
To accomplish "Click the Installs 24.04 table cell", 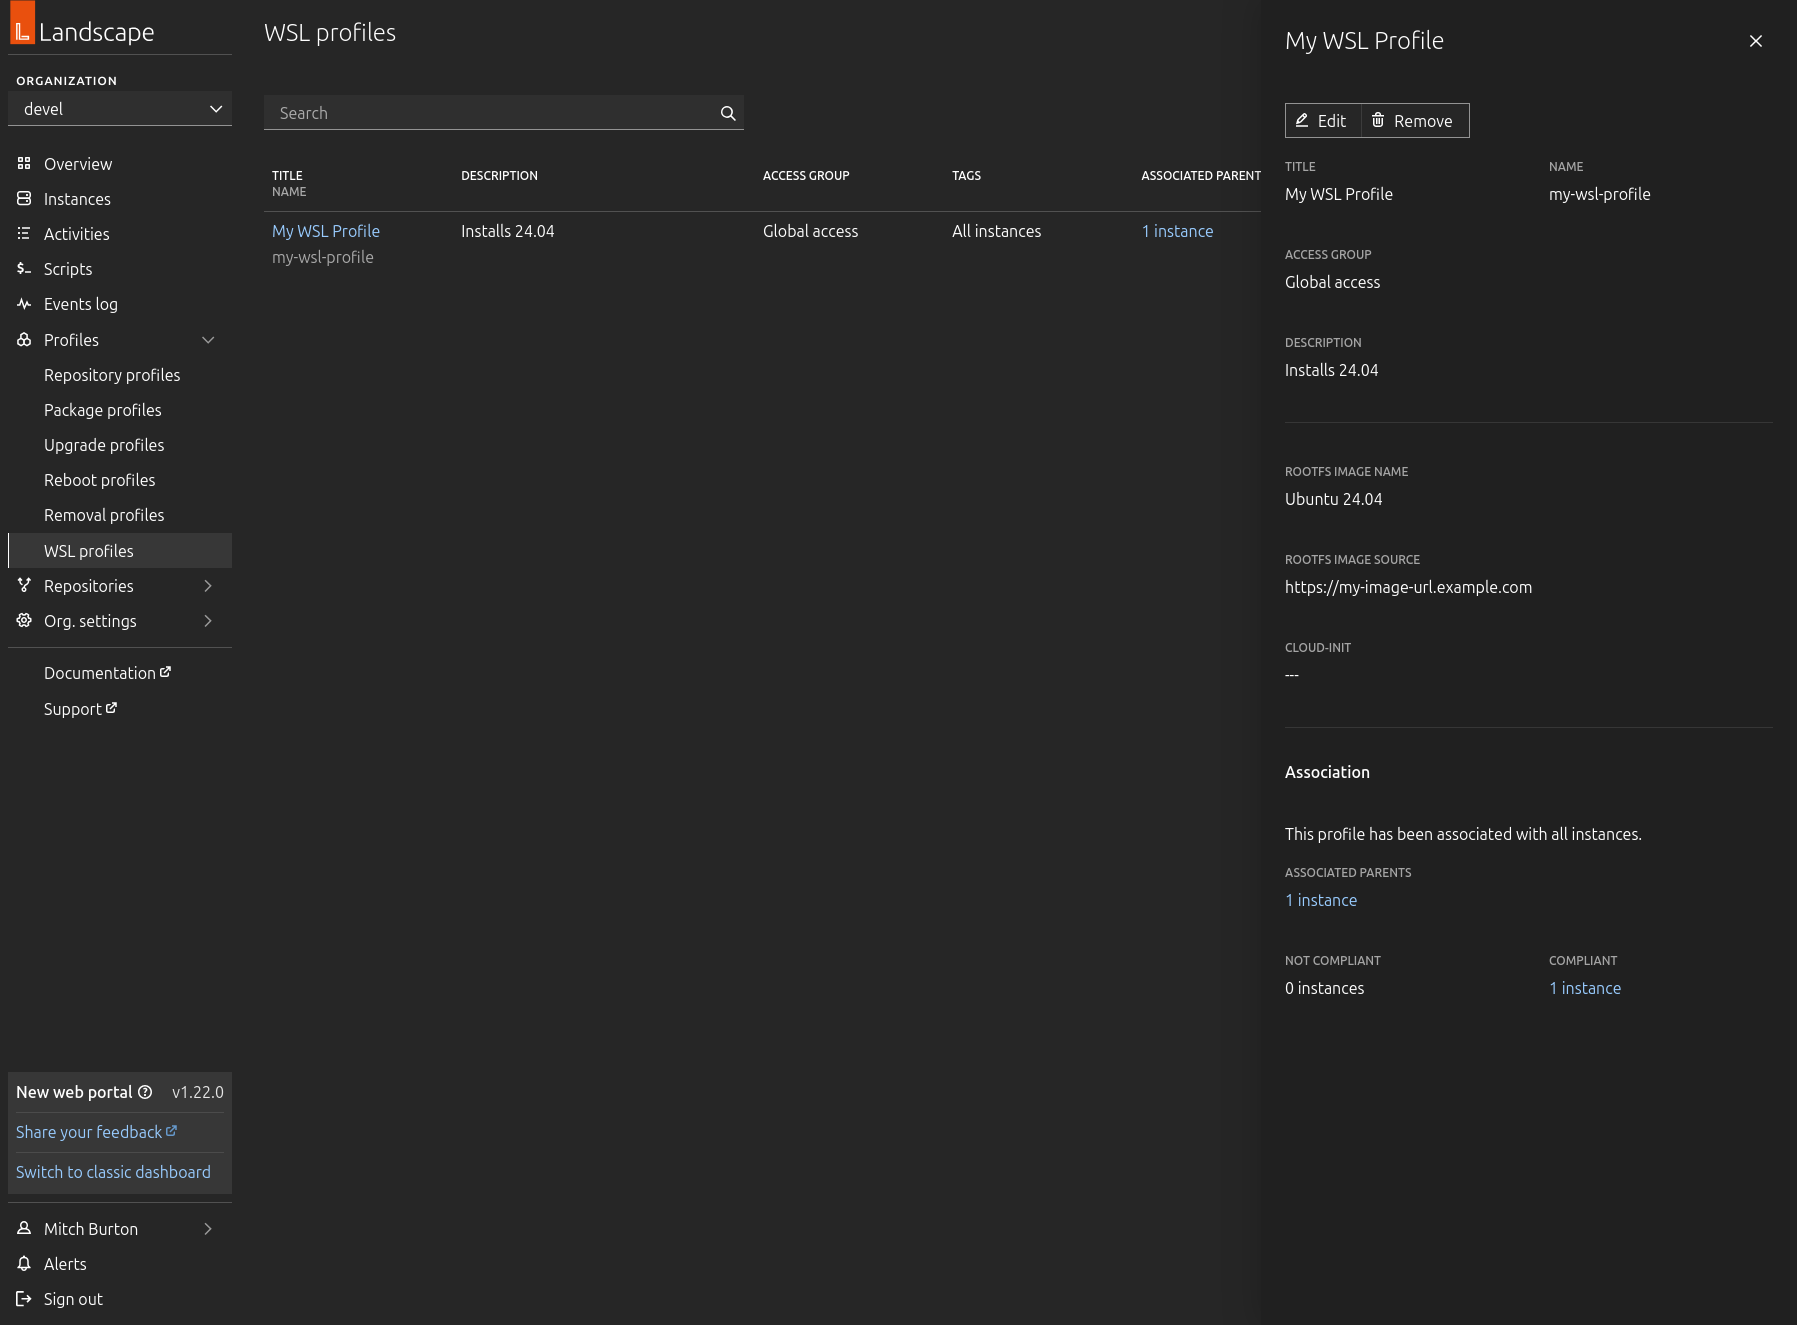I will point(507,231).
